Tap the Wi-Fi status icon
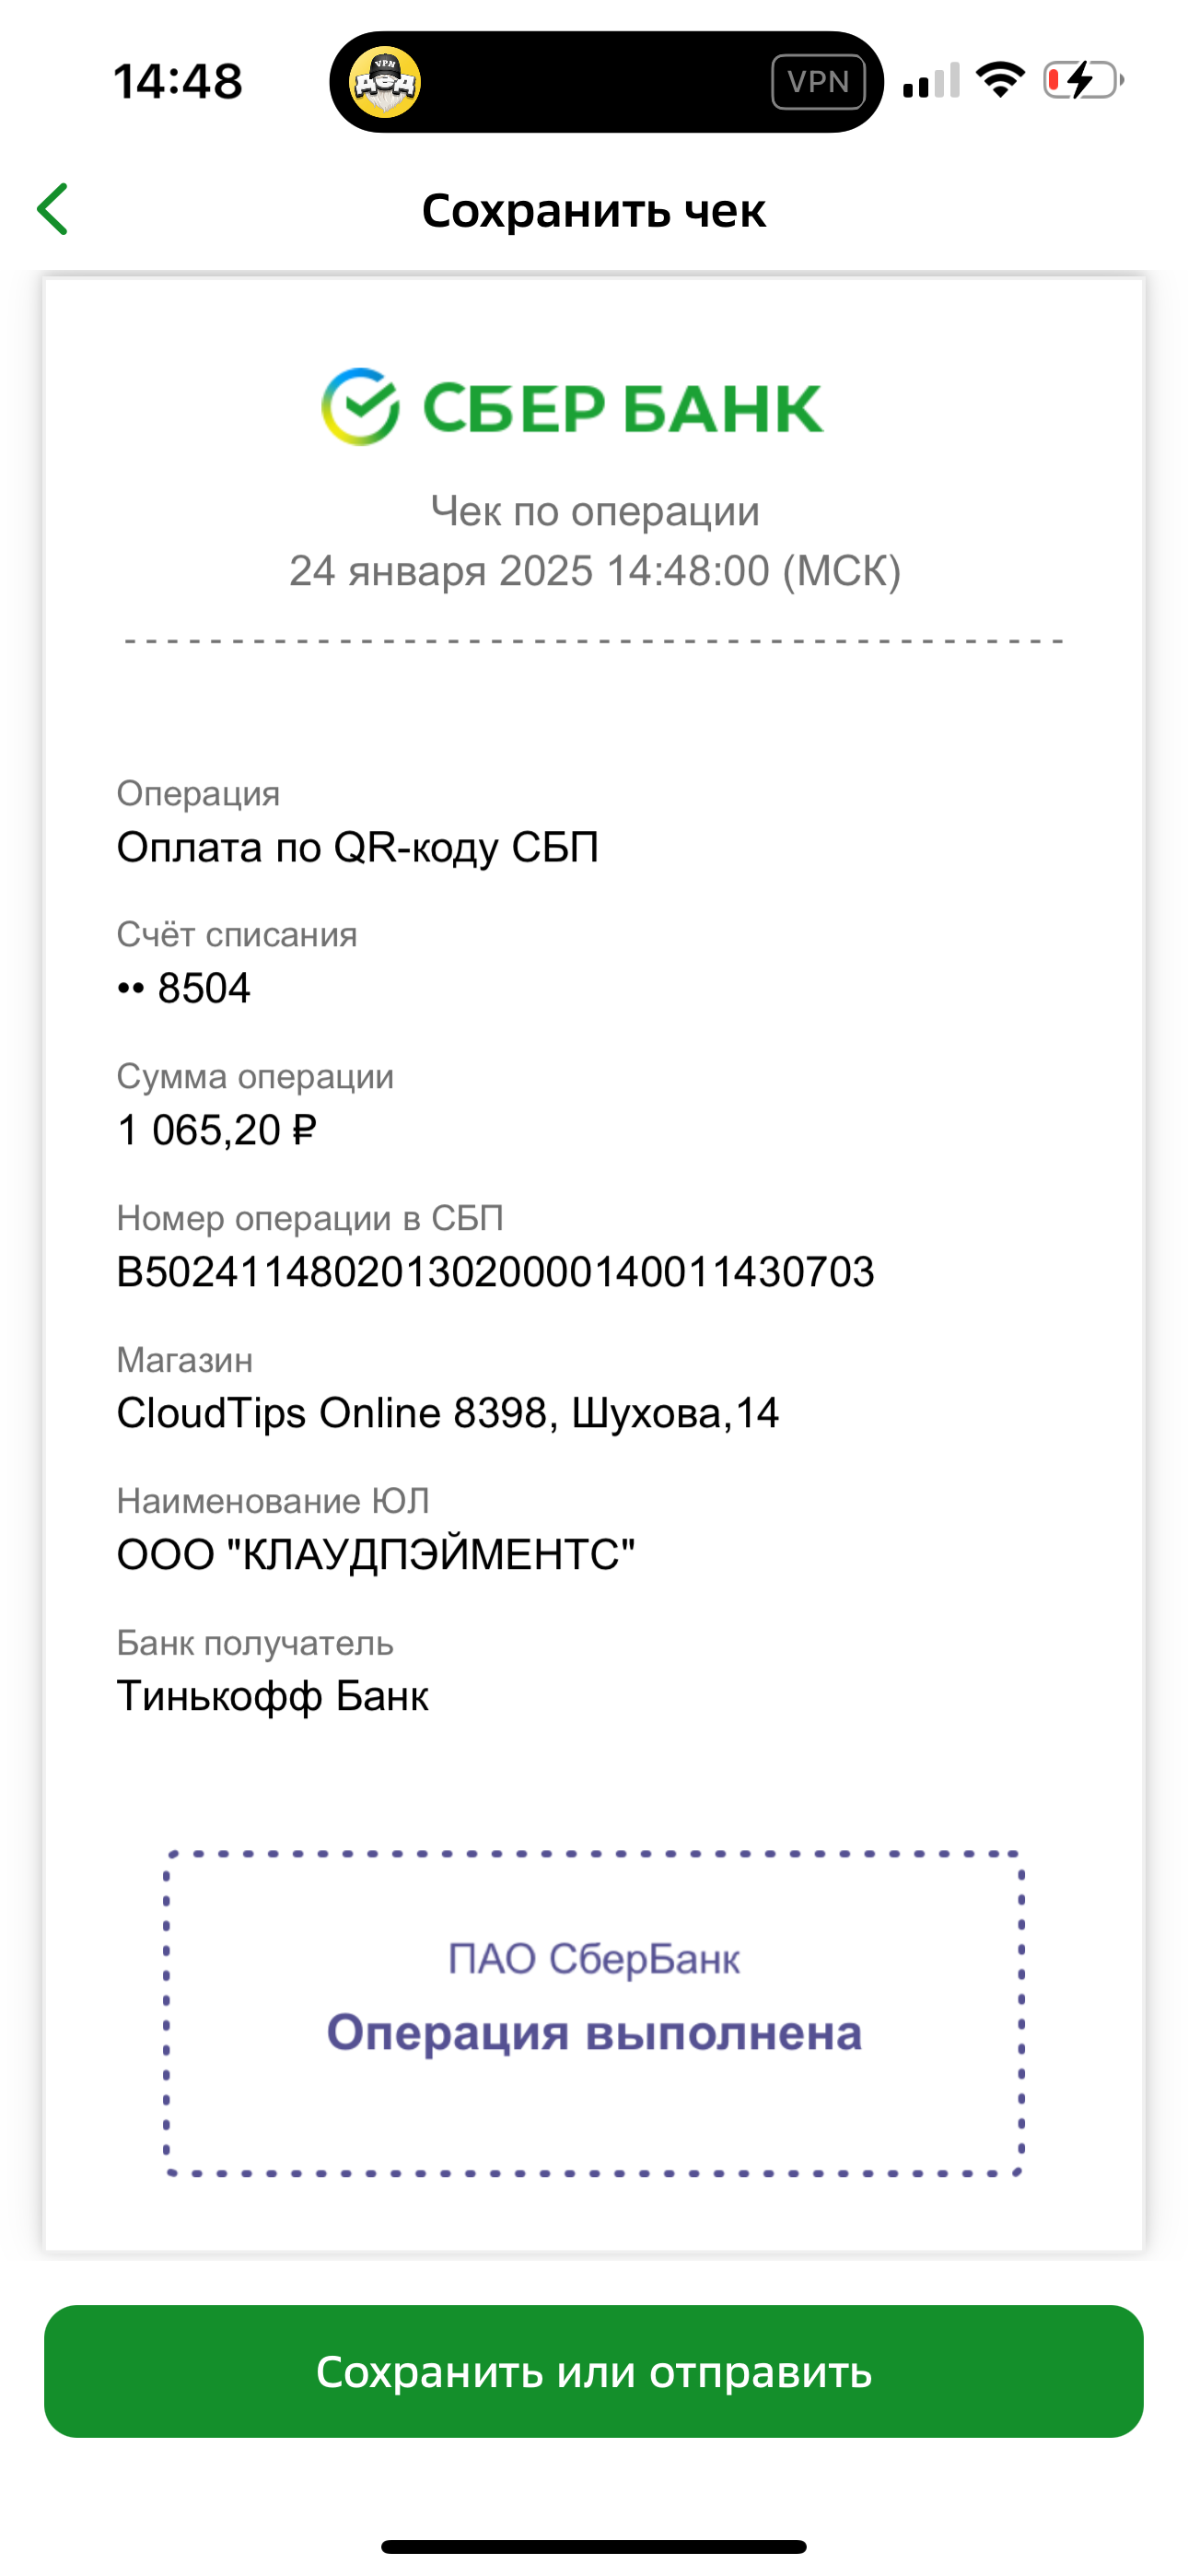Viewport: 1188px width, 2576px height. pos(1000,80)
